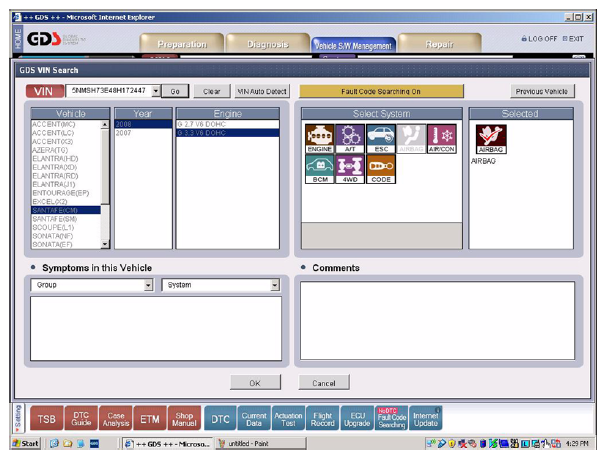Select SANTAFE(SM) in Vehicle list
The width and height of the screenshot is (606, 459).
point(66,219)
